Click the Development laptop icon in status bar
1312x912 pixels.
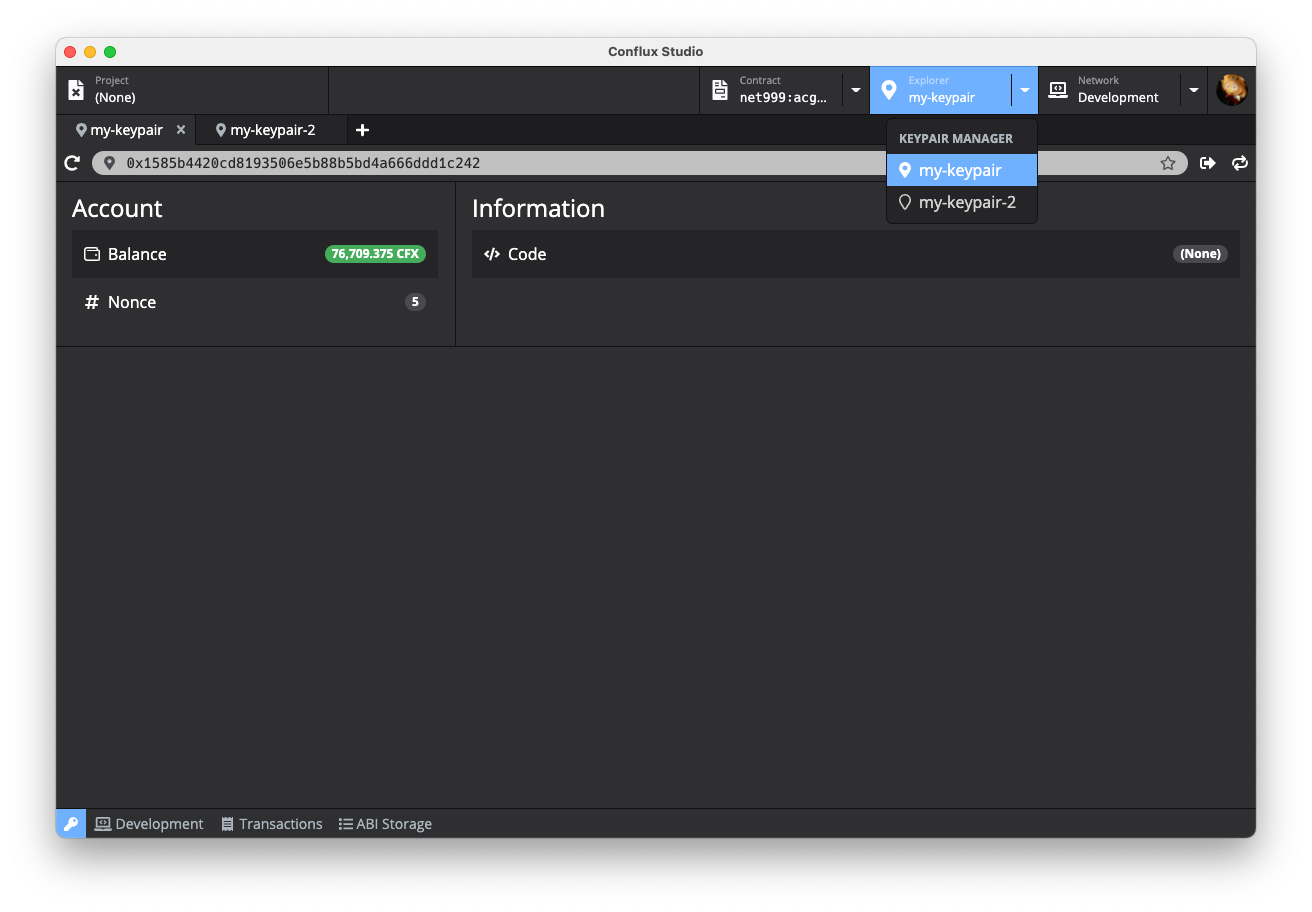click(x=103, y=824)
